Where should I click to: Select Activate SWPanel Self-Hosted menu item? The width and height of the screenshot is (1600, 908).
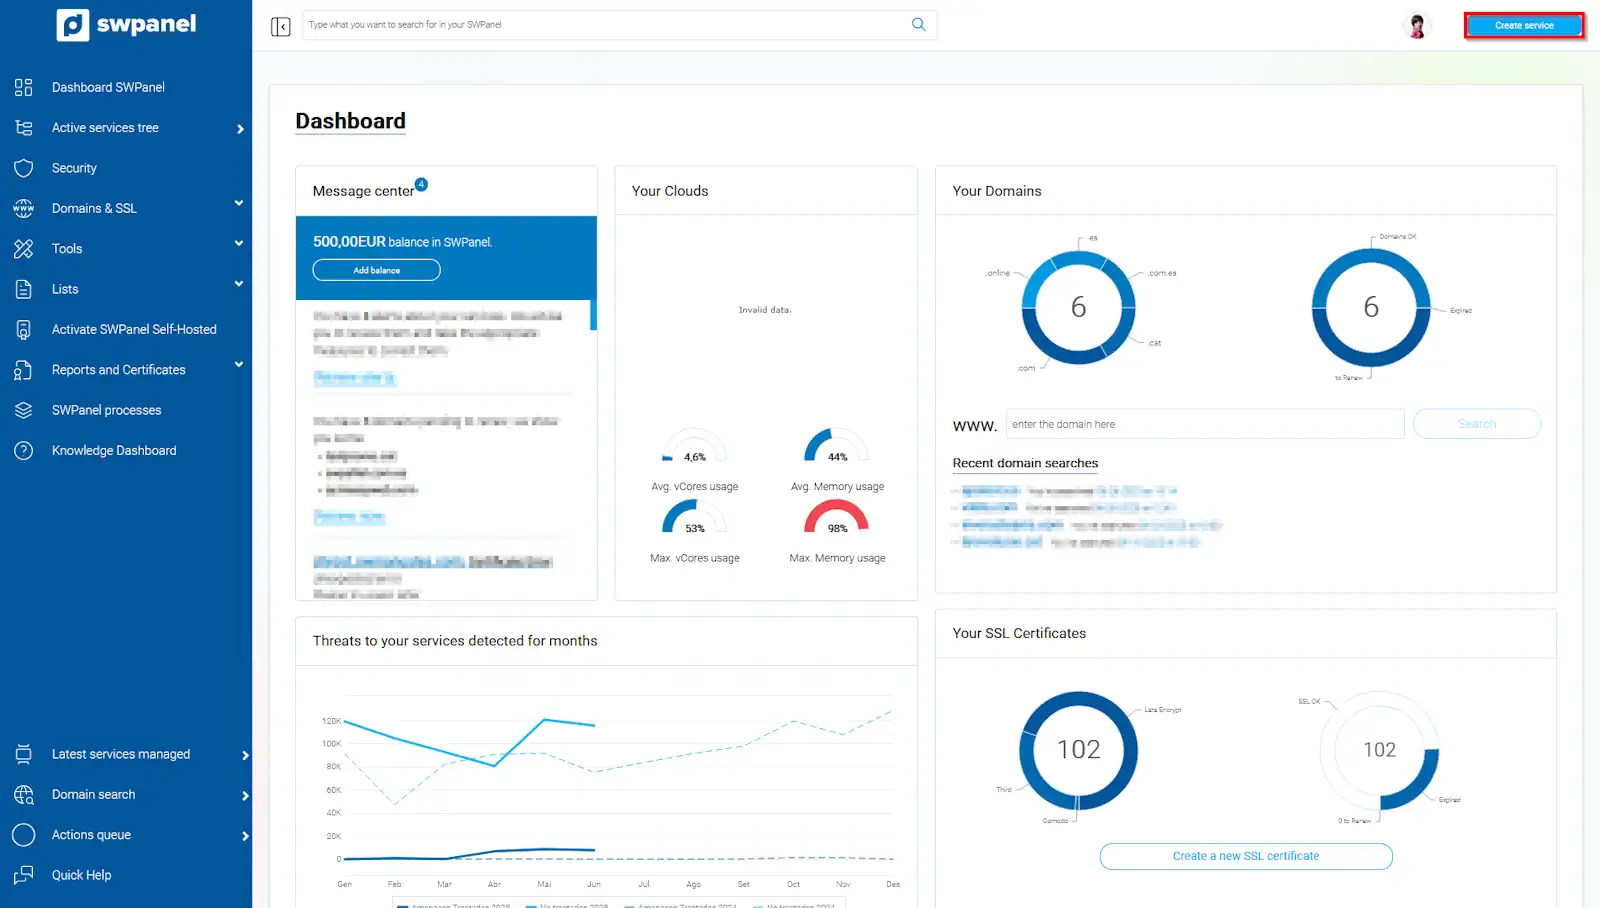point(134,330)
